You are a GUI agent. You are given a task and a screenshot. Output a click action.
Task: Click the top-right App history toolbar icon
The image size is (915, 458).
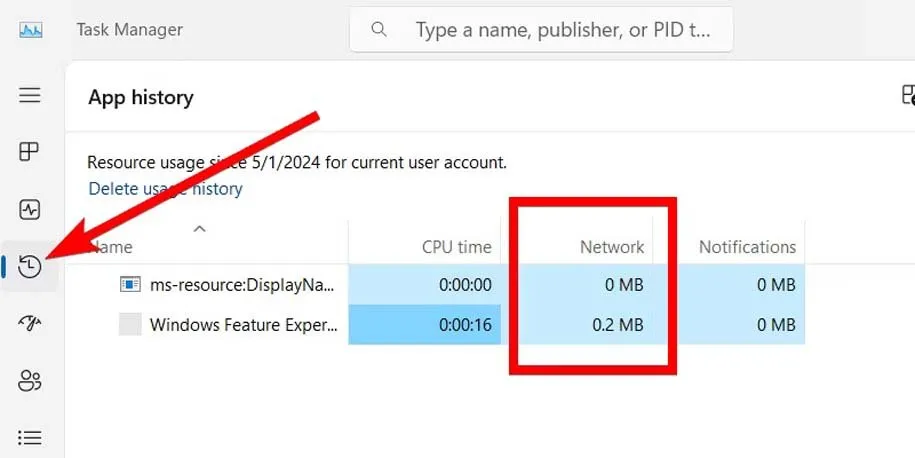pyautogui.click(x=907, y=95)
